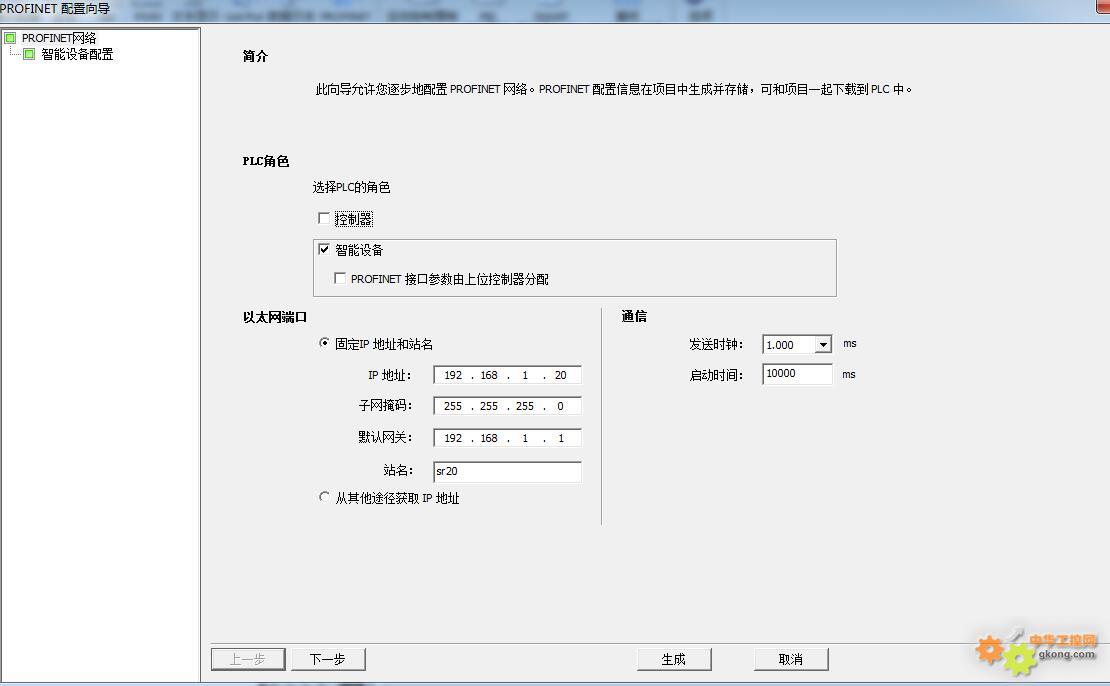This screenshot has height=686, width=1110.
Task: Click the 生成 button
Action: click(x=674, y=659)
